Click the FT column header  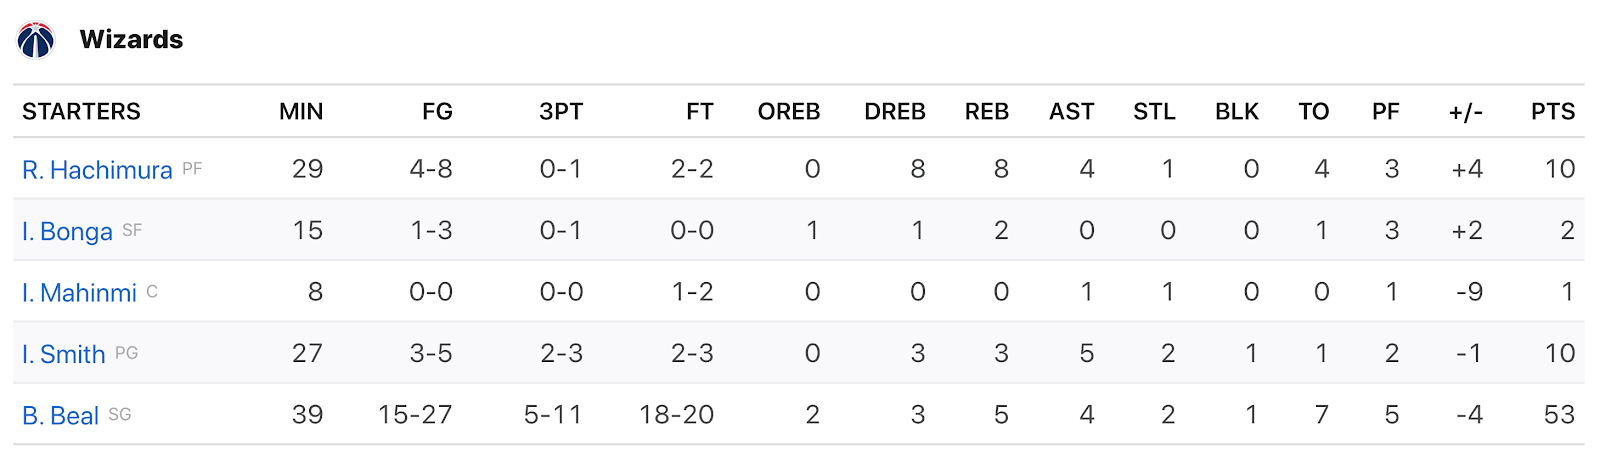tap(700, 111)
